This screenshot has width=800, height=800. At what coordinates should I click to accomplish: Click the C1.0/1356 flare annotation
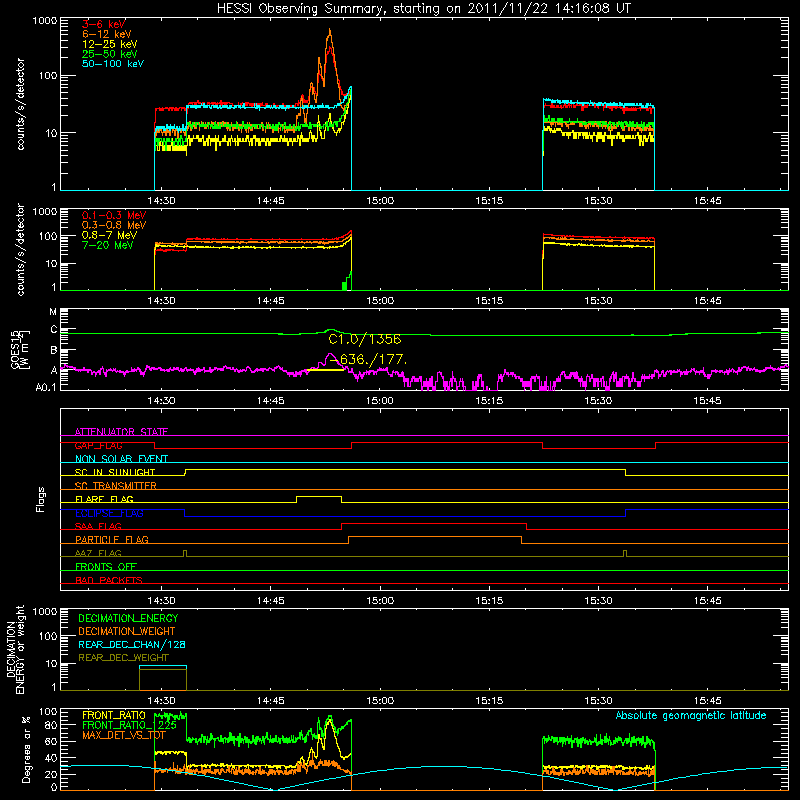364,339
